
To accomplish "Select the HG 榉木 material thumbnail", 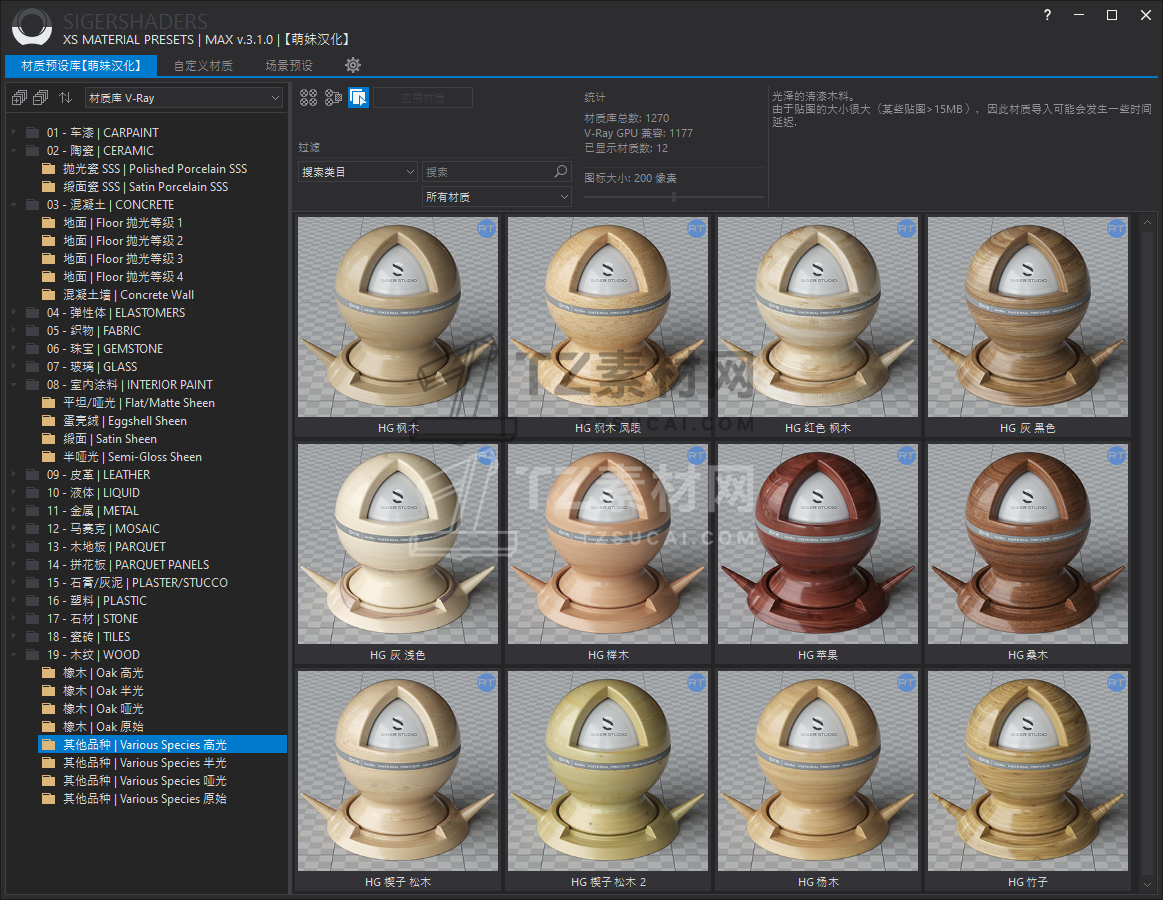I will click(607, 544).
